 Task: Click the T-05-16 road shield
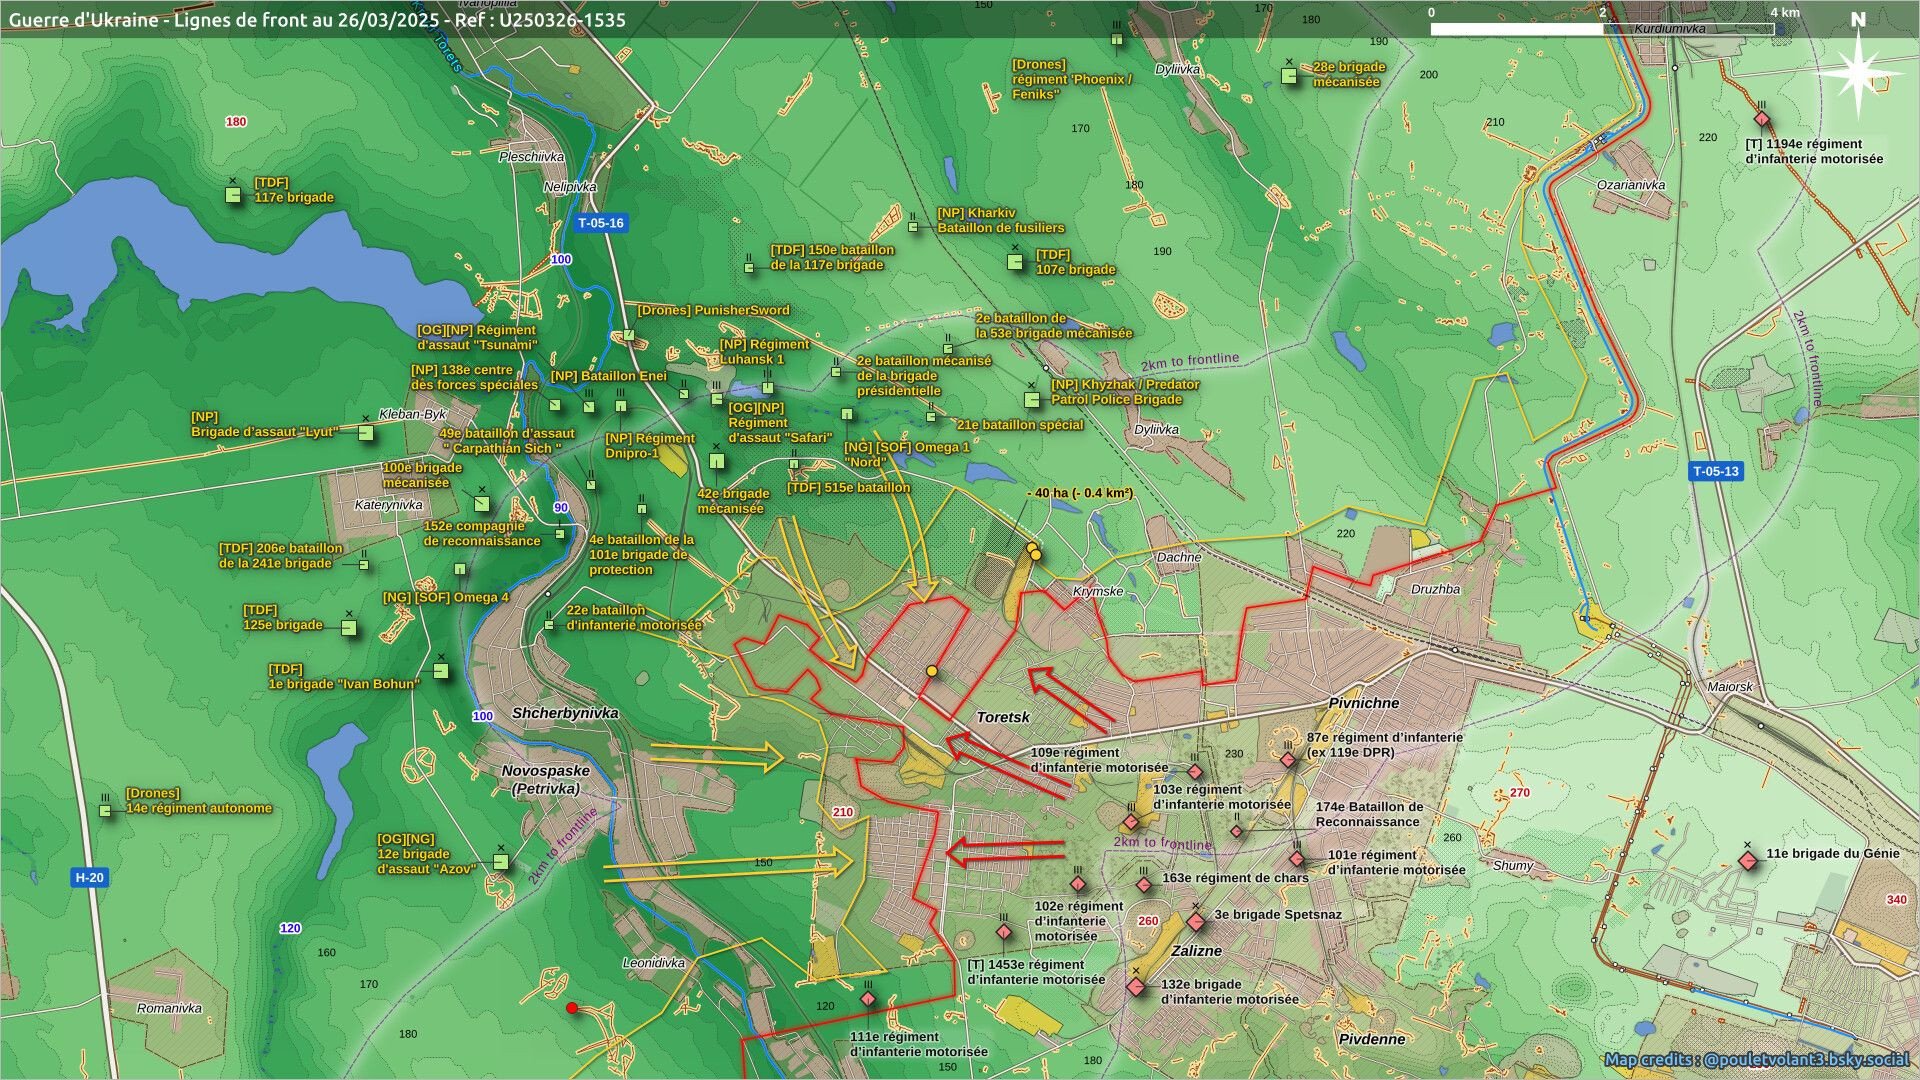point(601,223)
